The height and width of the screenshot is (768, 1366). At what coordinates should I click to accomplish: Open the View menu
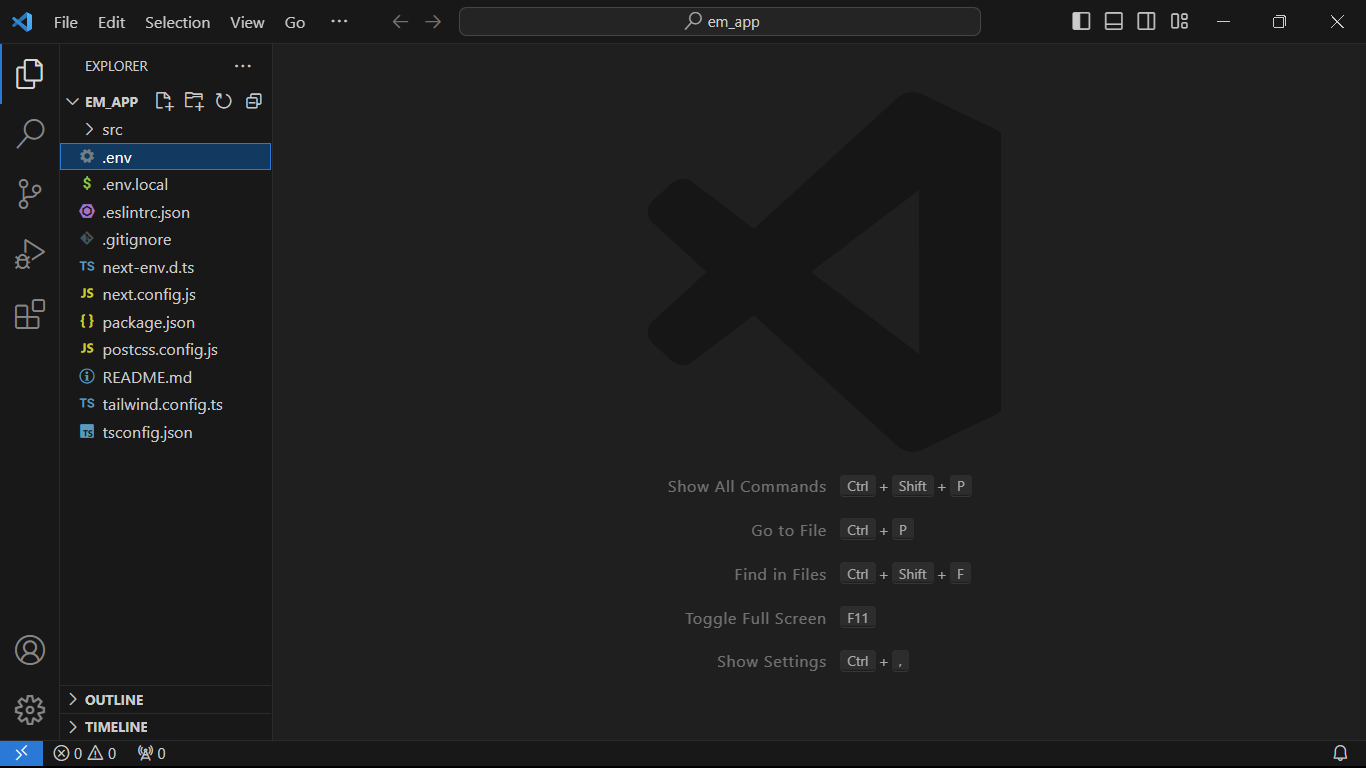(247, 22)
